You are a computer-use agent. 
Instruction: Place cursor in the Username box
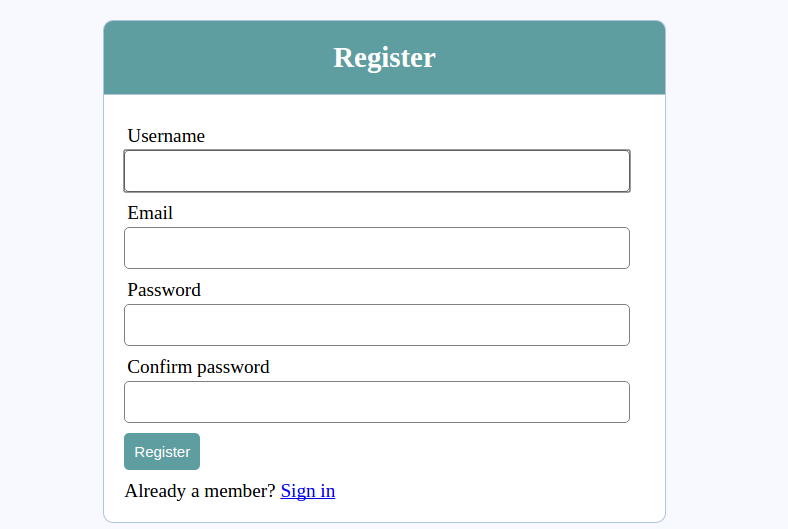tap(376, 171)
